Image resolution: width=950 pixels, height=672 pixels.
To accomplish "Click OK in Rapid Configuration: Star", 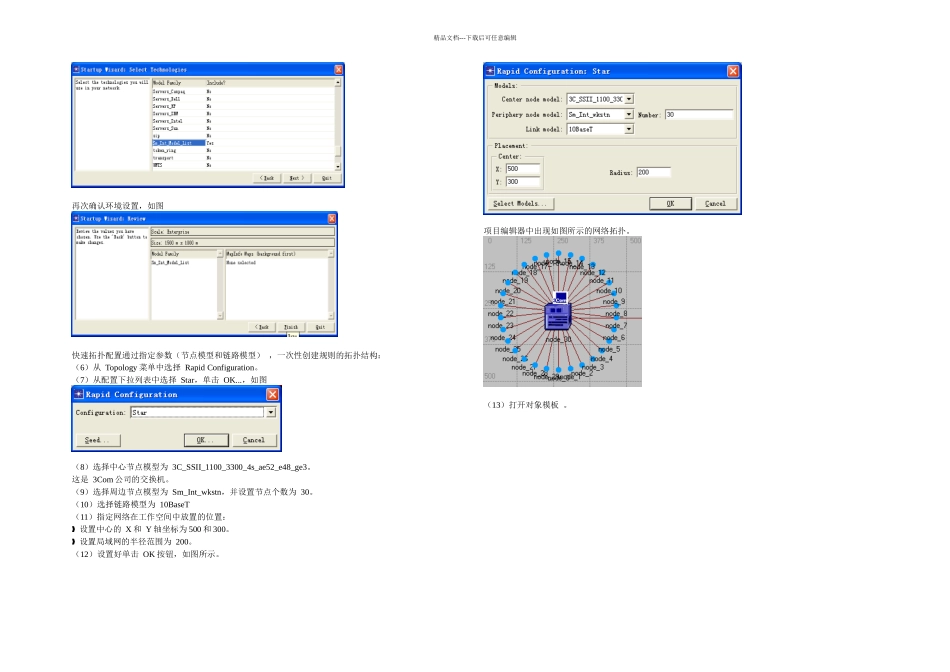I will 670,204.
